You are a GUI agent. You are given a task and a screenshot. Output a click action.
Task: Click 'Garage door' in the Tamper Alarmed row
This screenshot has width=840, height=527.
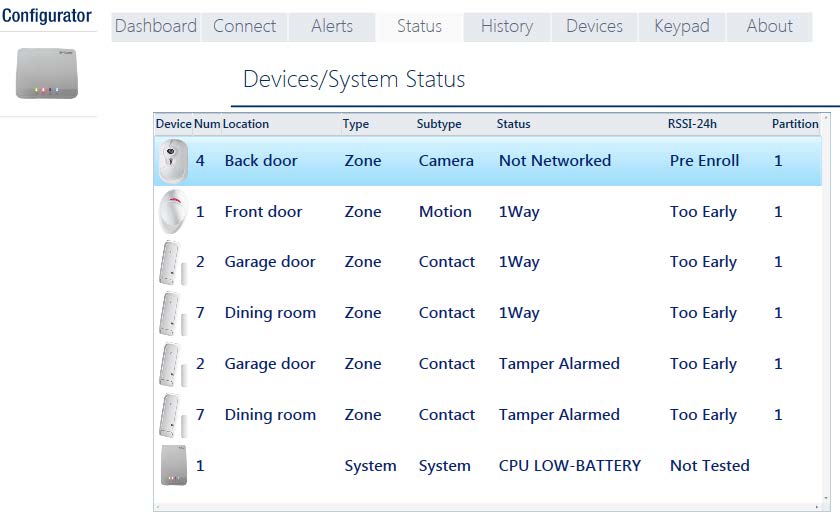pyautogui.click(x=270, y=364)
